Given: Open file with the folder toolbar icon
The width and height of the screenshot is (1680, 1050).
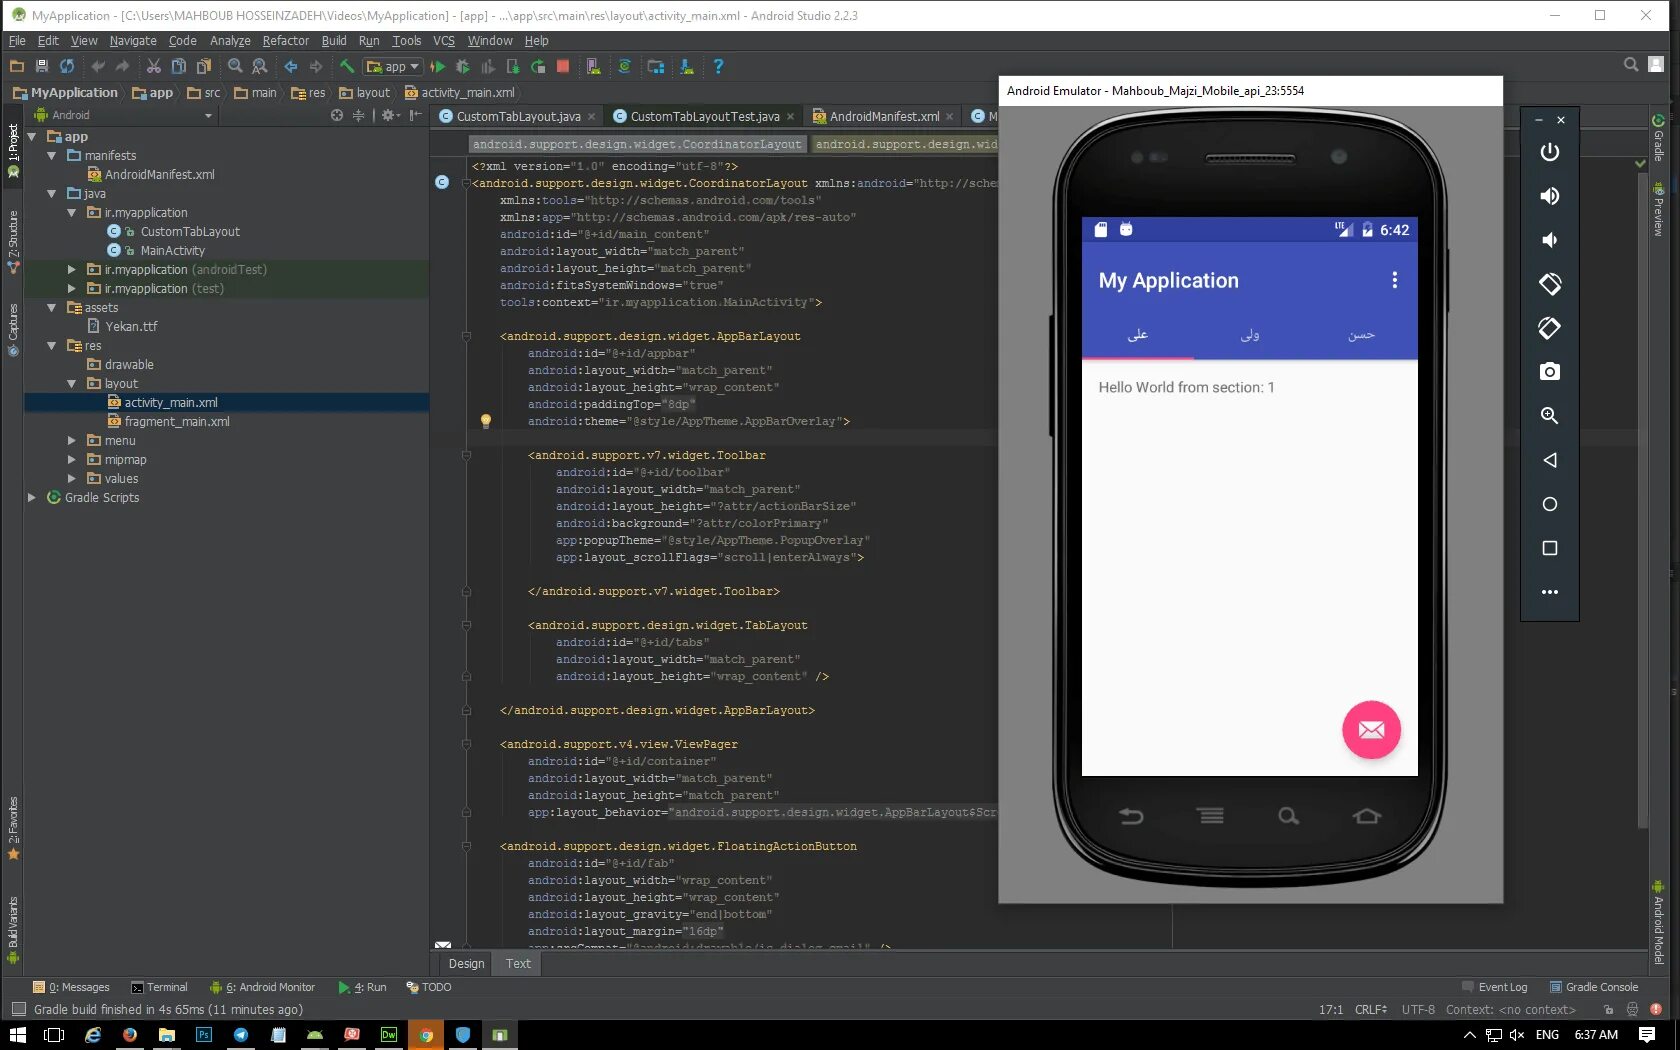Looking at the screenshot, I should click(16, 66).
